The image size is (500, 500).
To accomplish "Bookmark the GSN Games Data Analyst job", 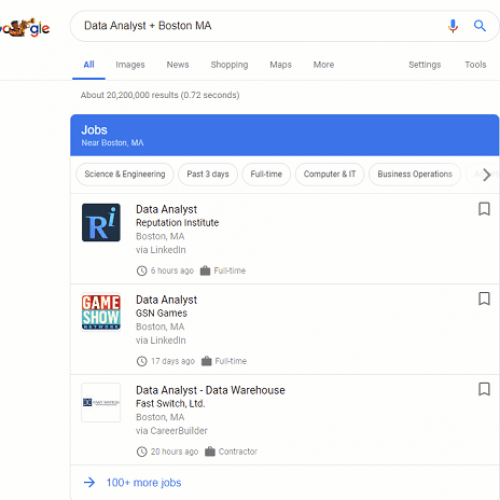I will pos(484,299).
